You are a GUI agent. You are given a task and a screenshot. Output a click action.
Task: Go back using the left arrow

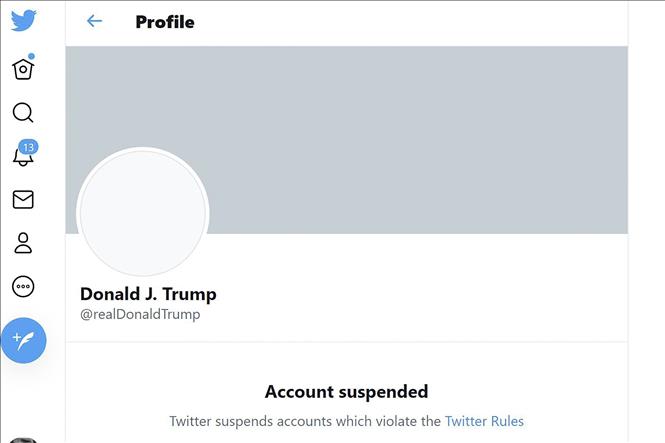coord(95,21)
